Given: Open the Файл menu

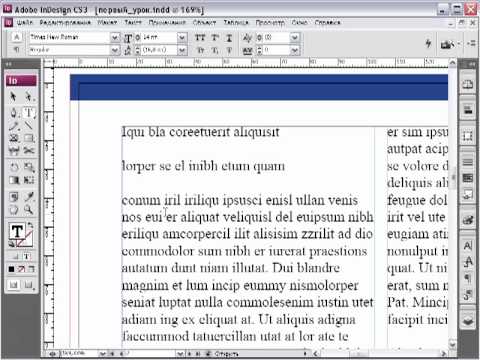Looking at the screenshot, I should click(25, 23).
